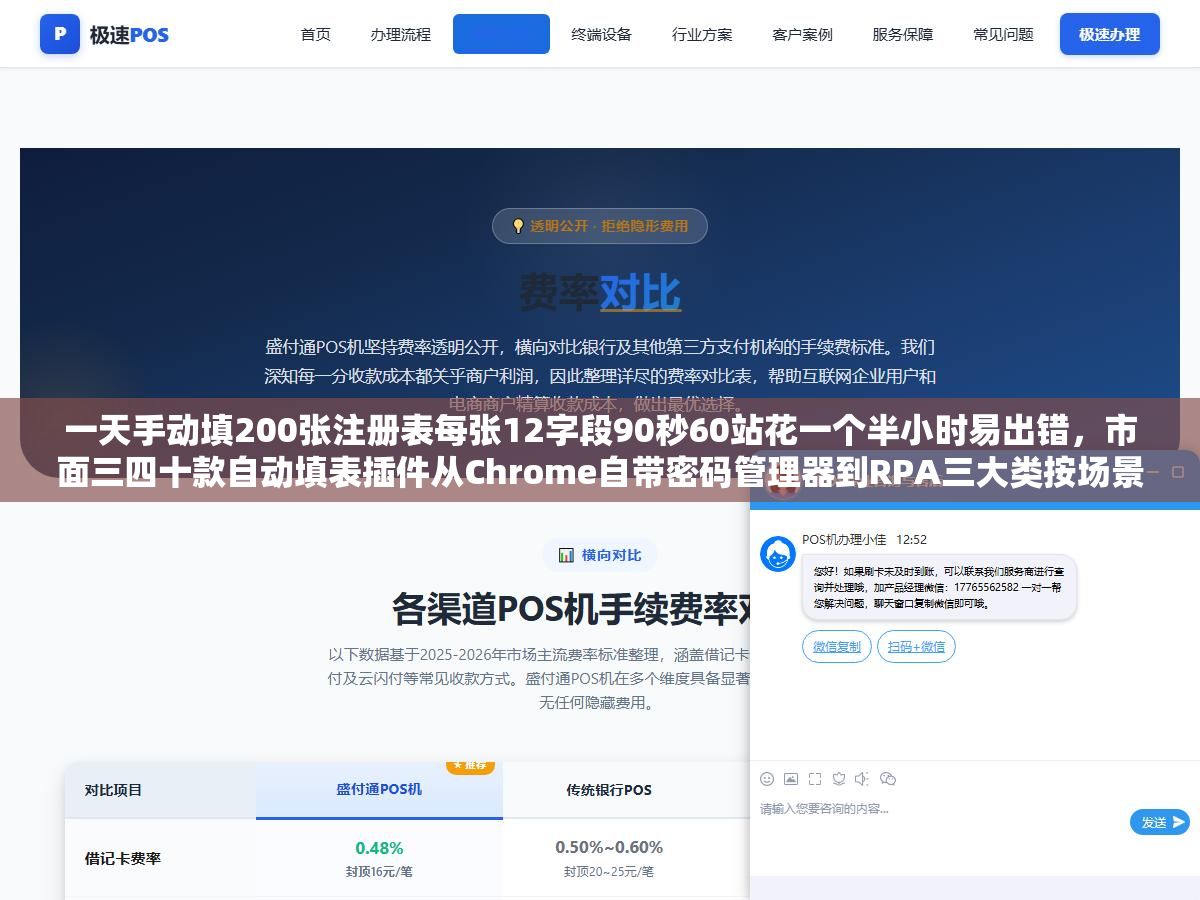
Task: Open the emoji picker in chat toolbar
Action: [767, 779]
